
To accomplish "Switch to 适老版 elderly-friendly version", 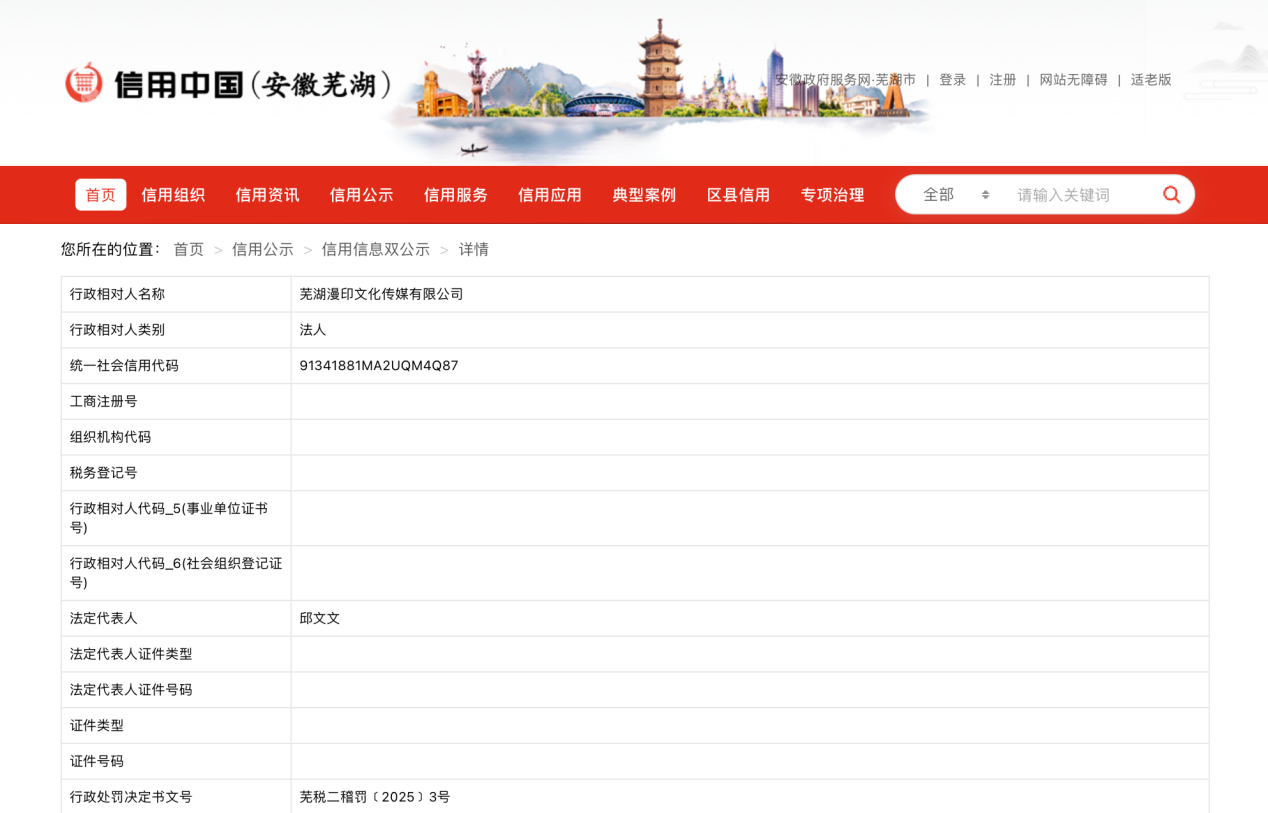I will point(1150,80).
